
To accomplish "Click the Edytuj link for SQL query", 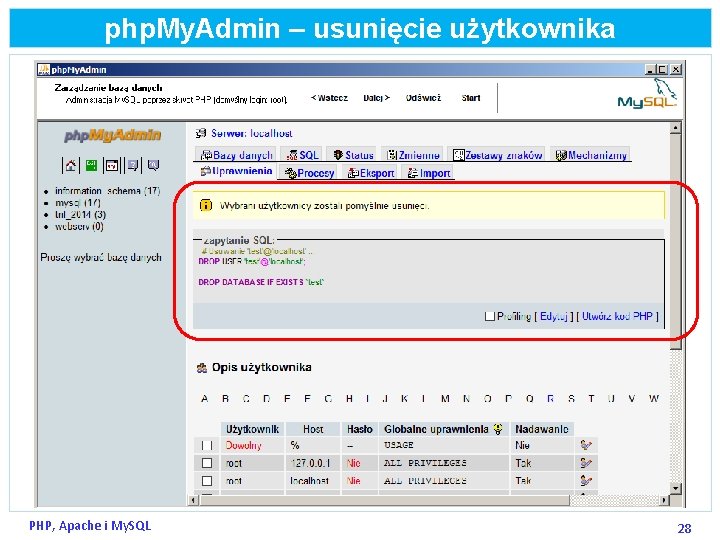I will pos(553,316).
